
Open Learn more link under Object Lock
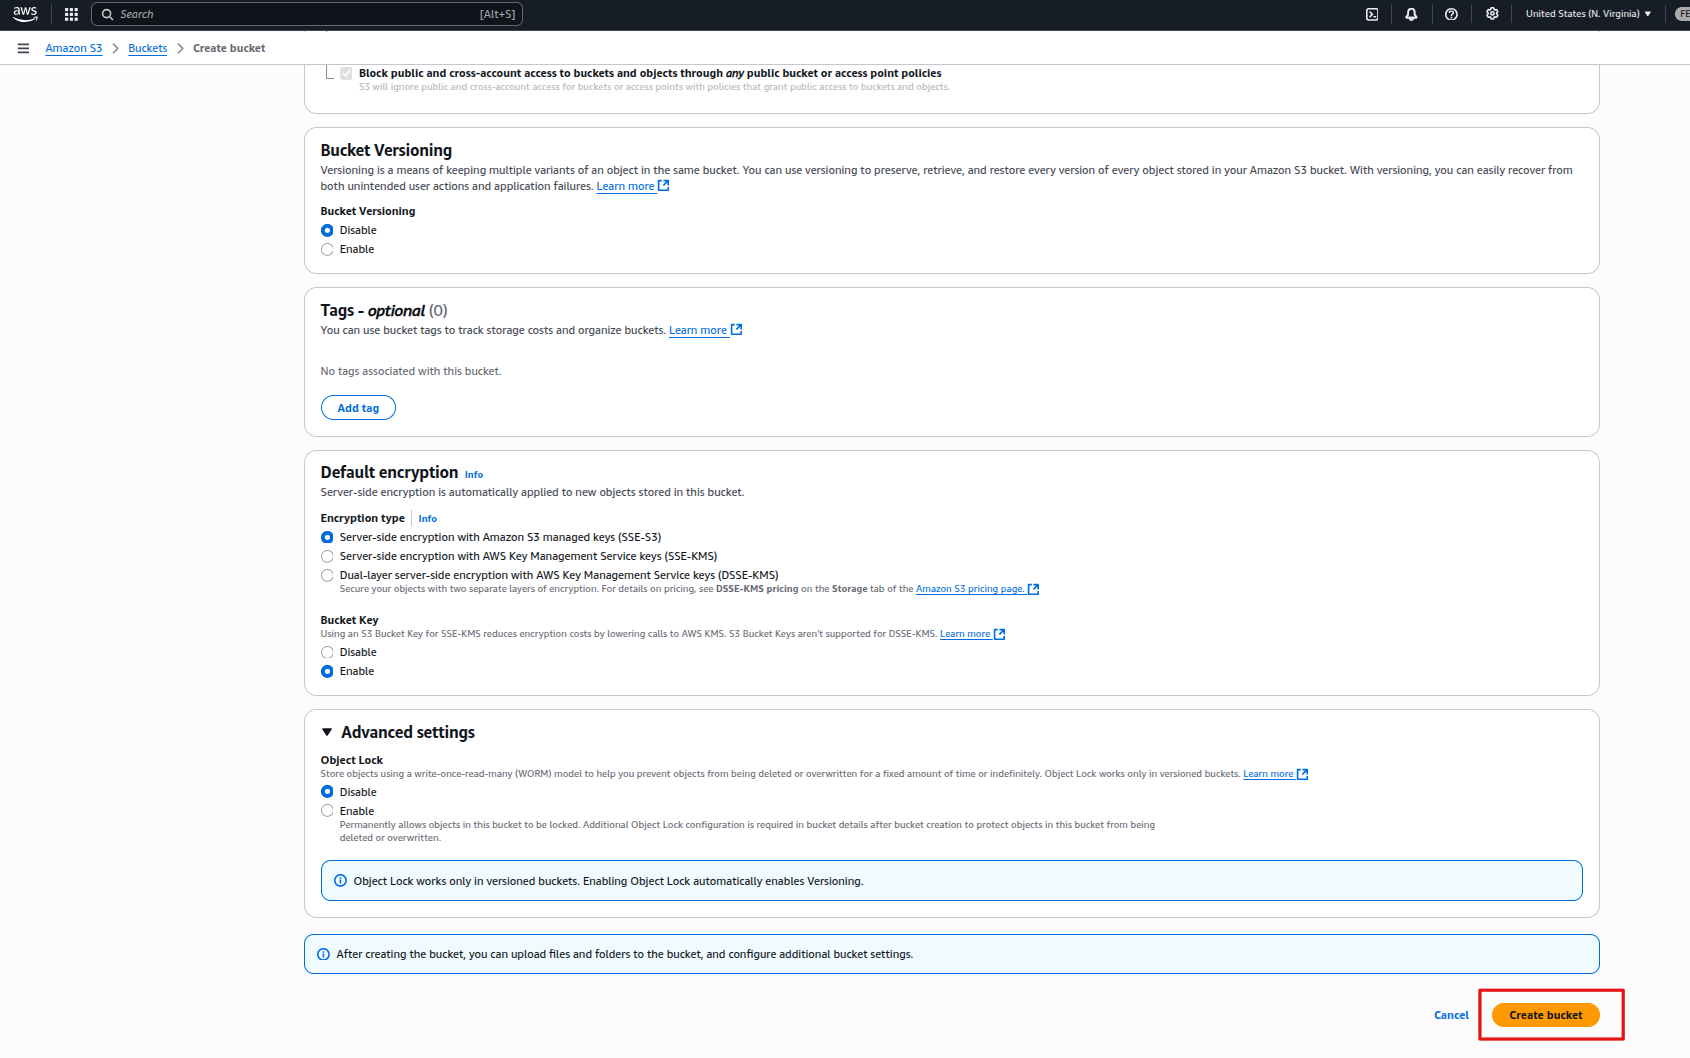1268,774
